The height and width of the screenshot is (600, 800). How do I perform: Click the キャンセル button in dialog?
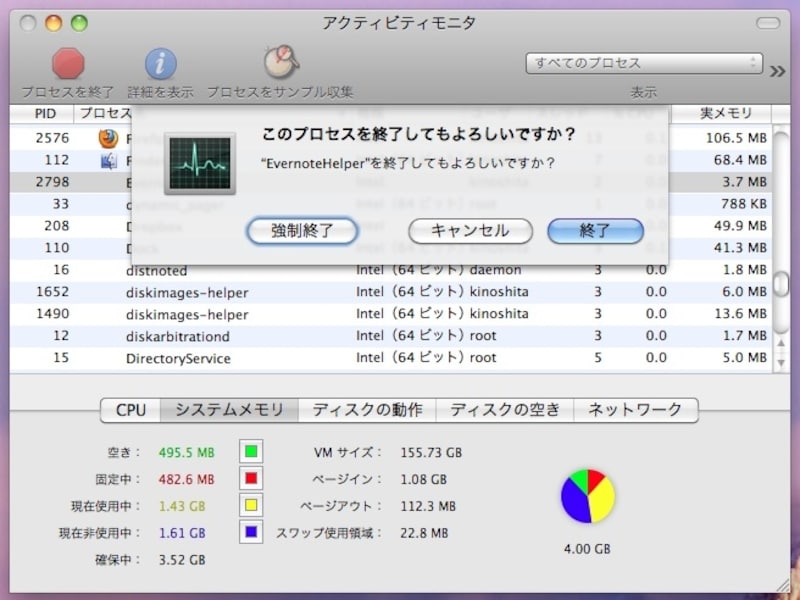pyautogui.click(x=469, y=231)
